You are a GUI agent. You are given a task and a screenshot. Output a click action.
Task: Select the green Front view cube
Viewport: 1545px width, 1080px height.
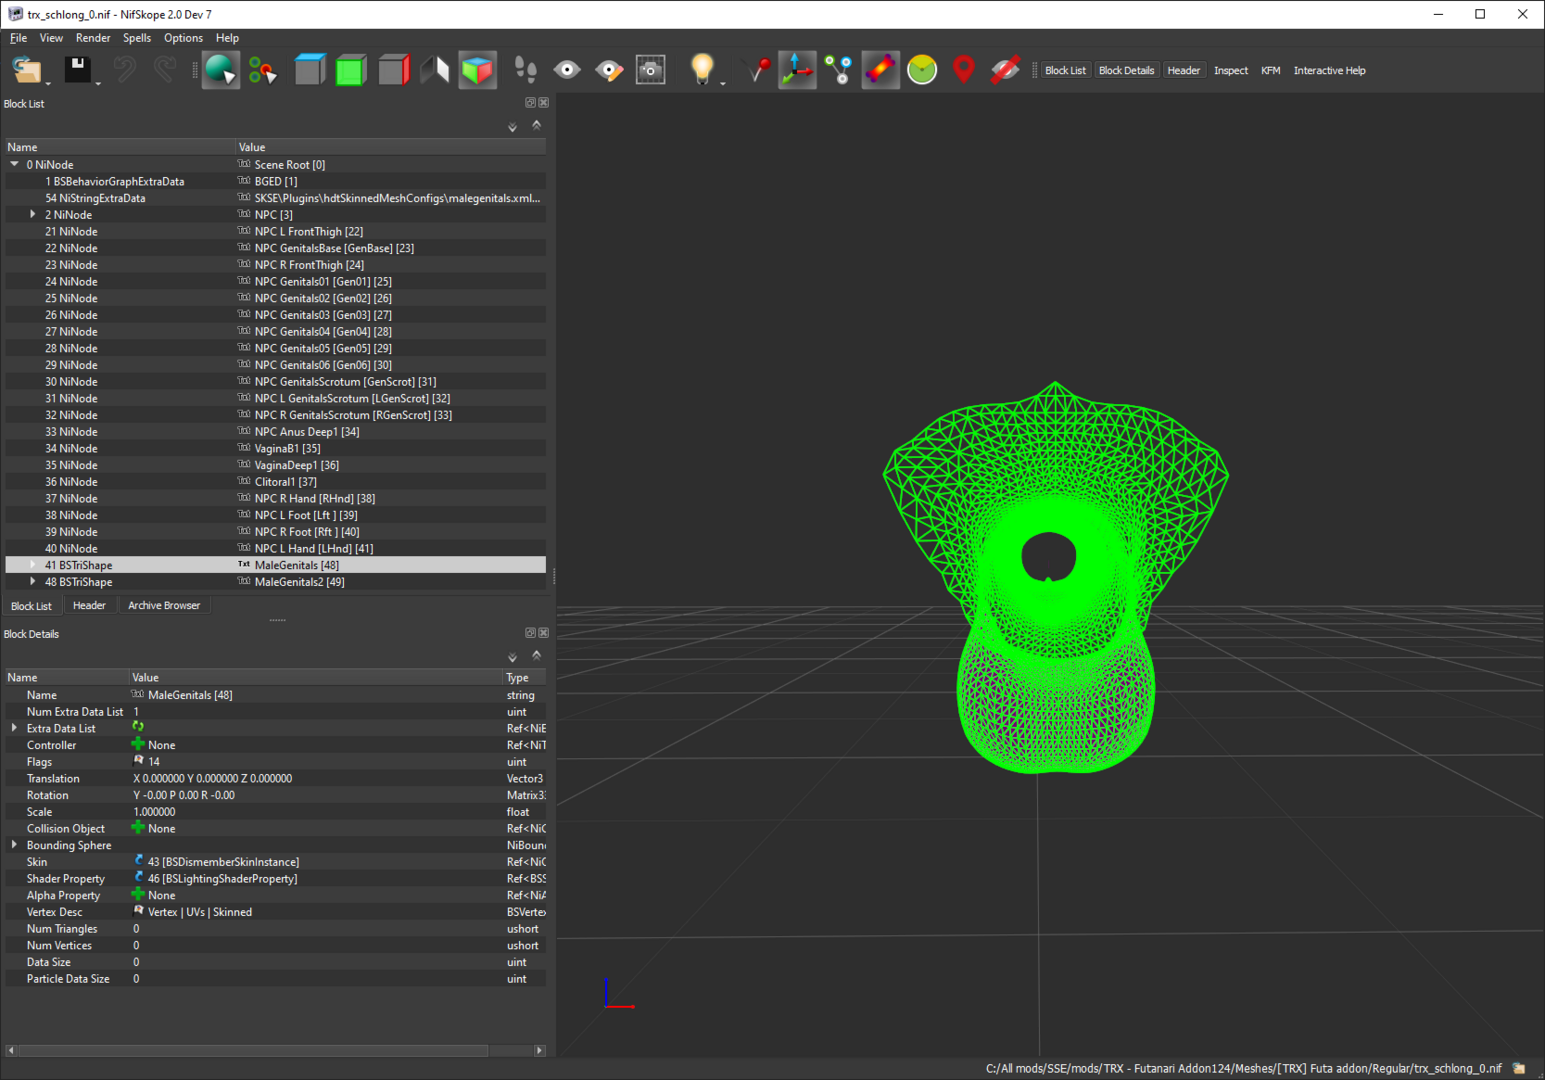click(351, 70)
